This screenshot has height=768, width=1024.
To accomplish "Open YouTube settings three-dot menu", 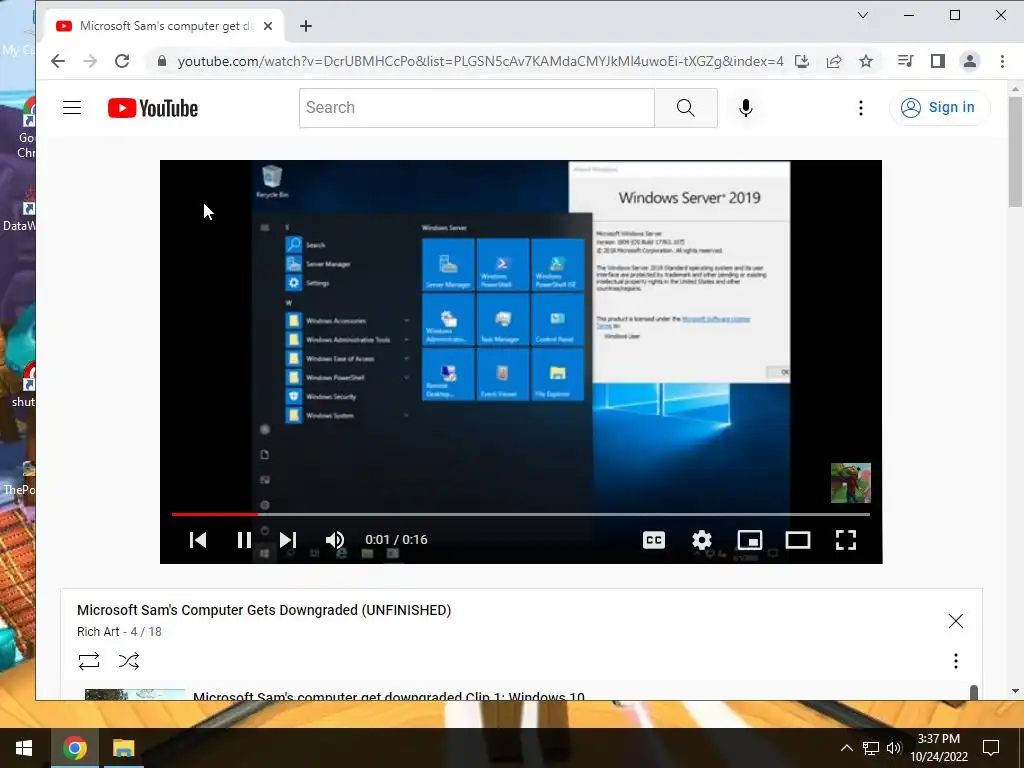I will coord(861,108).
